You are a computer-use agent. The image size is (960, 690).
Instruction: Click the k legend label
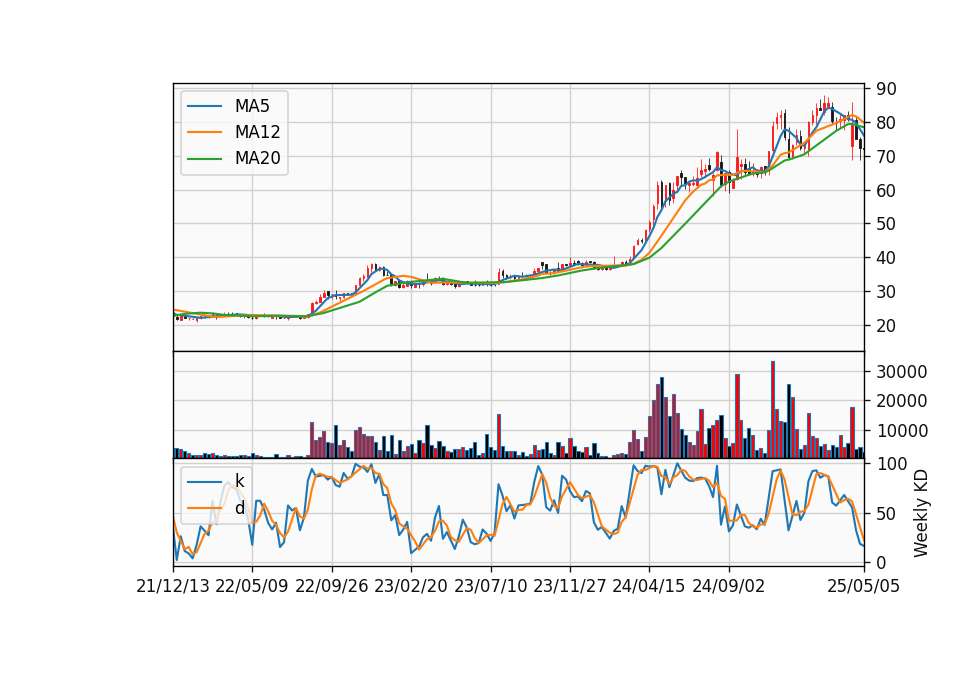[x=239, y=481]
